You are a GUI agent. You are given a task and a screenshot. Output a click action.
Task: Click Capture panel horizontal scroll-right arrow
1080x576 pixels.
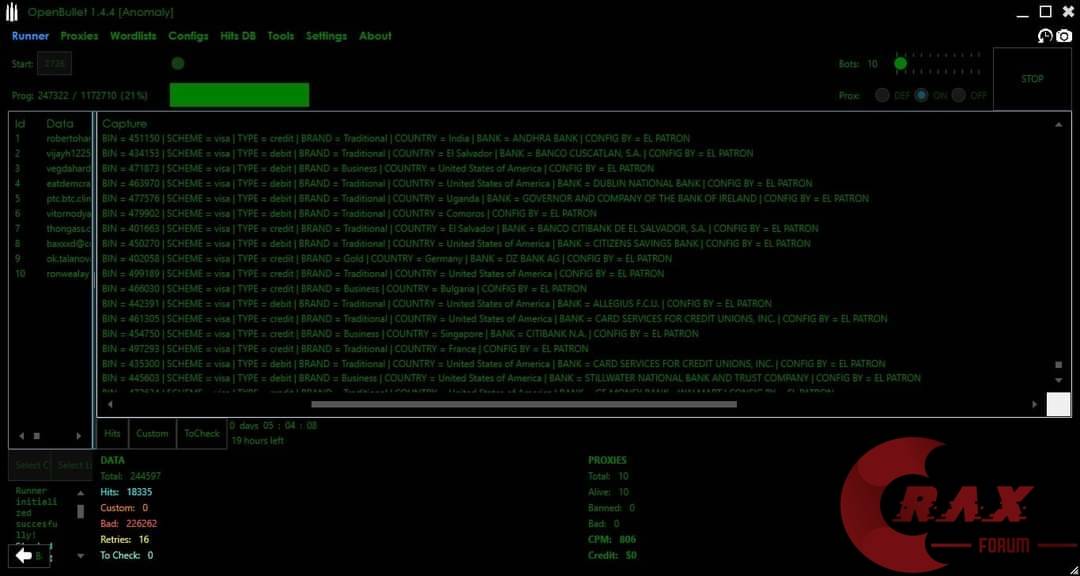click(1034, 404)
